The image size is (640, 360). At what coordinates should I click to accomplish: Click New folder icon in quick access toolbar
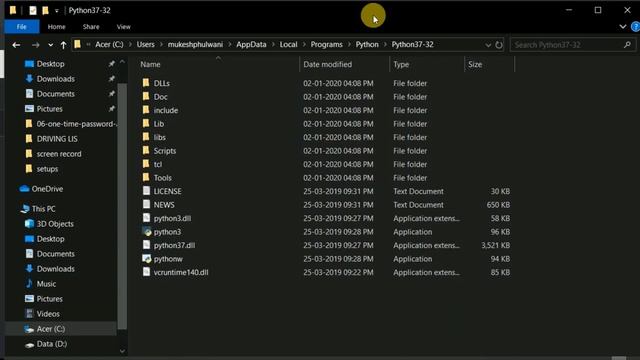point(45,10)
